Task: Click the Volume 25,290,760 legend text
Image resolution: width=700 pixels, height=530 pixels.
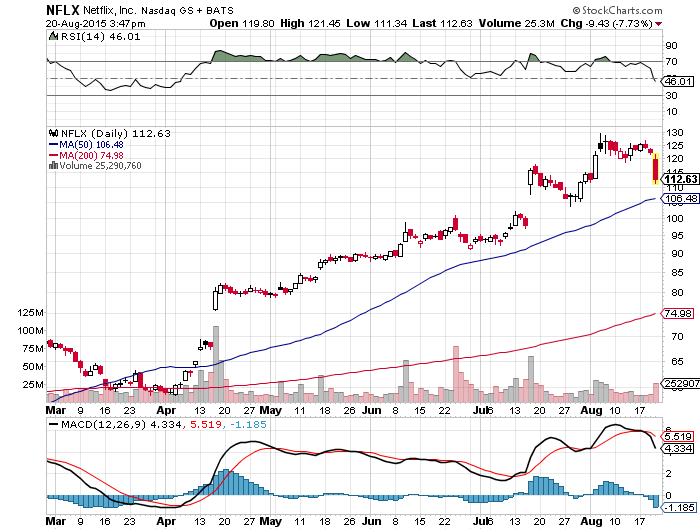Action: click(x=100, y=166)
